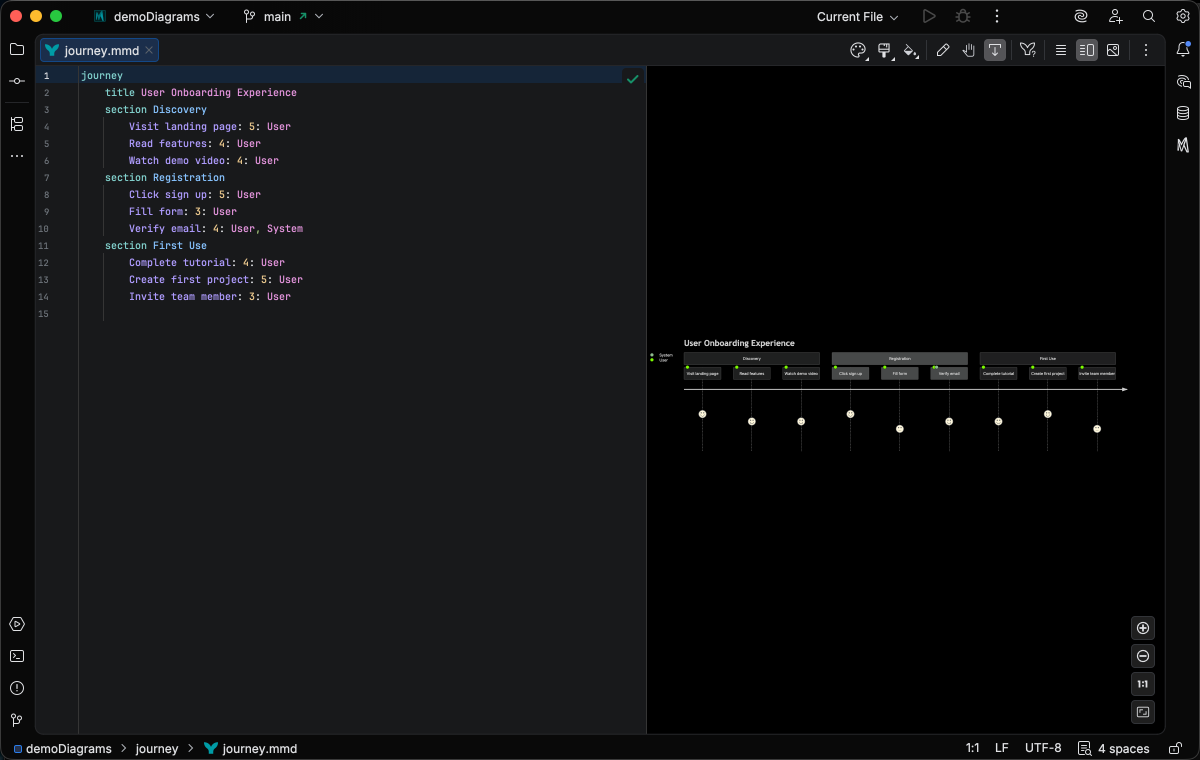Select the journey.mmd editor tab
1200x760 pixels.
100,50
